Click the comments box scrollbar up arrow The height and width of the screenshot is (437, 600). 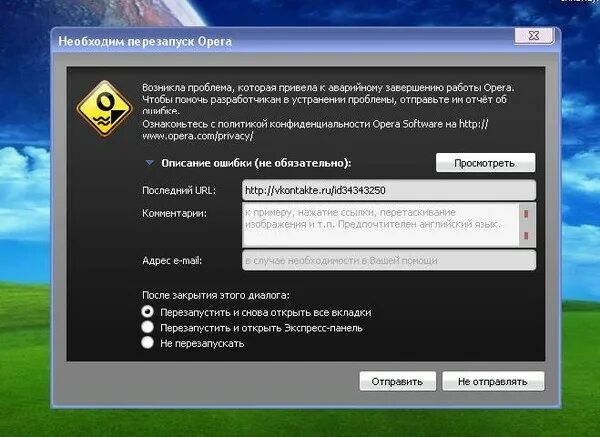(x=527, y=214)
